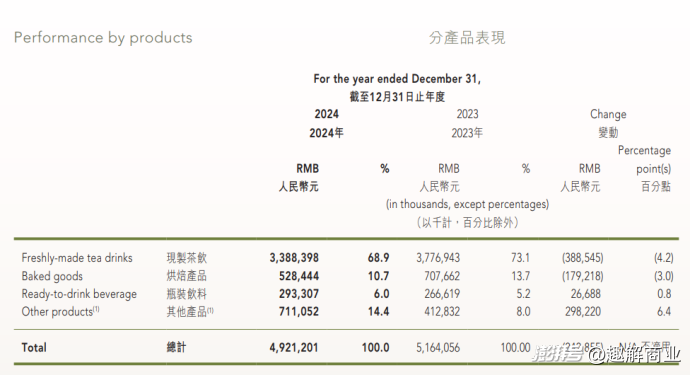The image size is (690, 375).
Task: Select the watermark text @趣解商业
Action: (635, 354)
